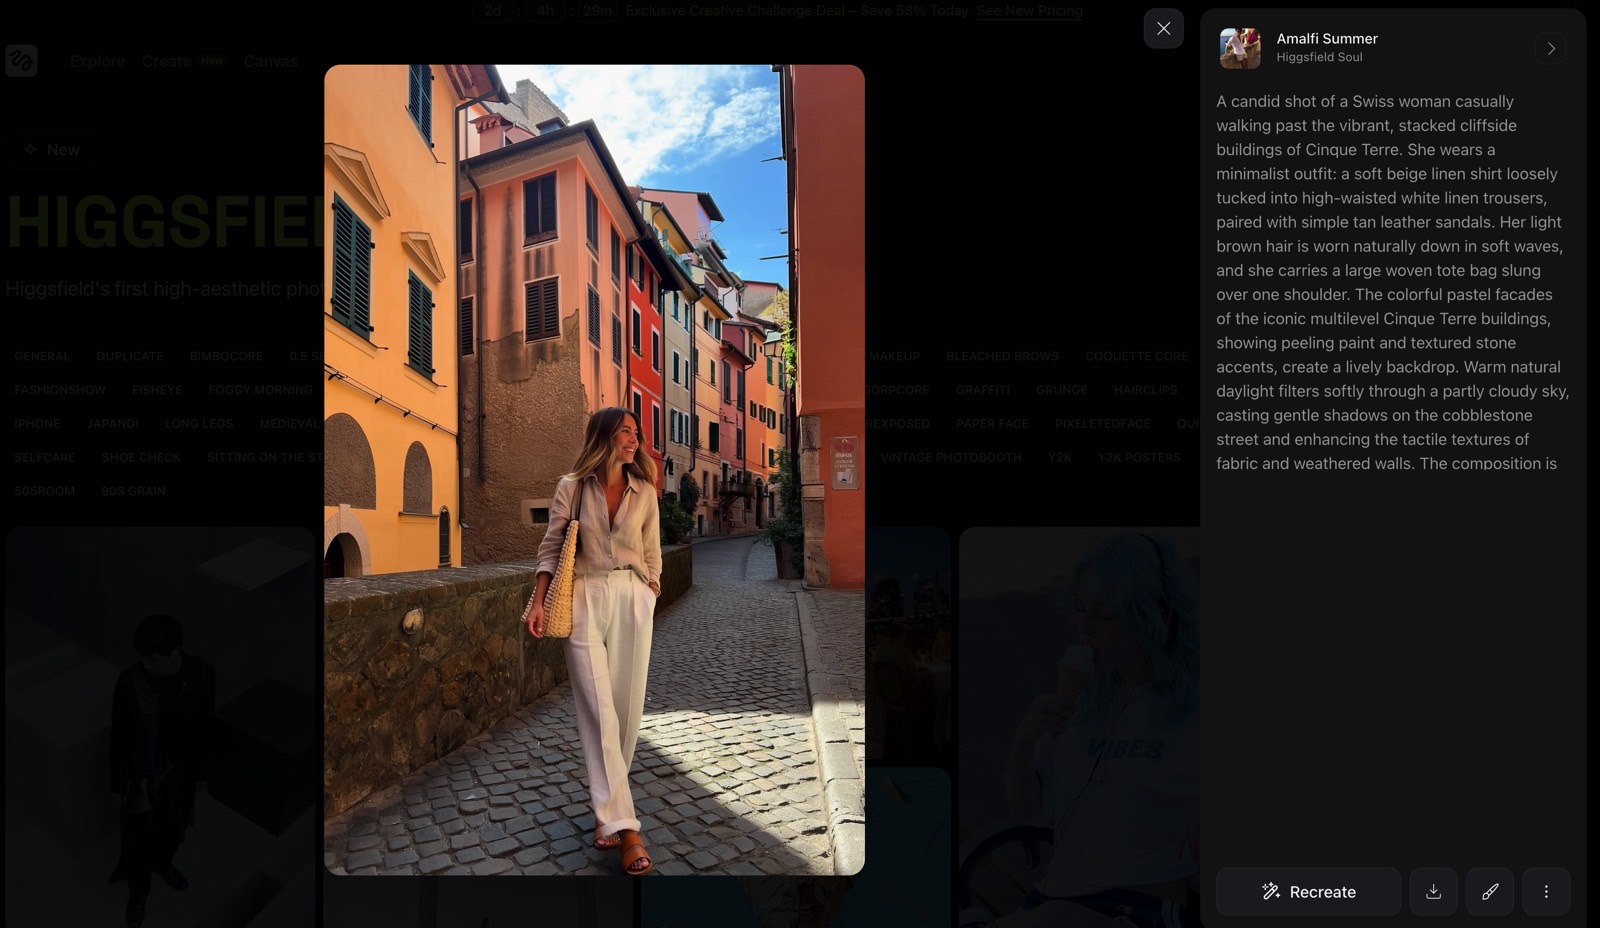Pick the GRAFFITI style tag

(x=982, y=390)
